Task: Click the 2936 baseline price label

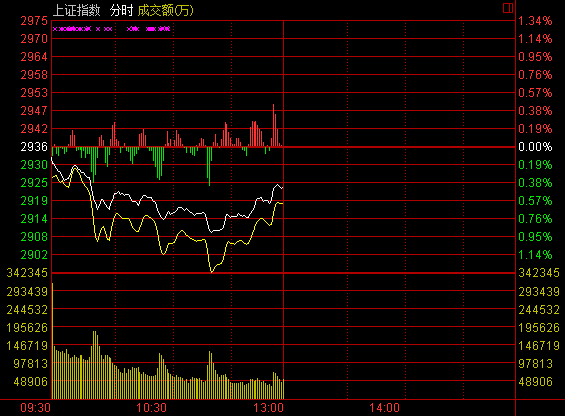Action: click(34, 147)
